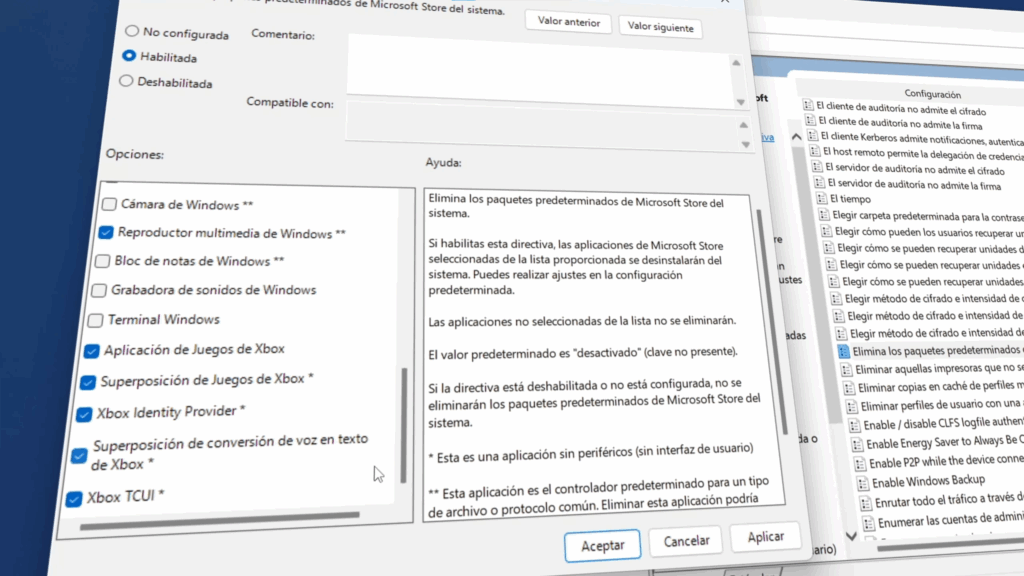Select El servidor de auditoría no admite la firma

pyautogui.click(x=914, y=185)
